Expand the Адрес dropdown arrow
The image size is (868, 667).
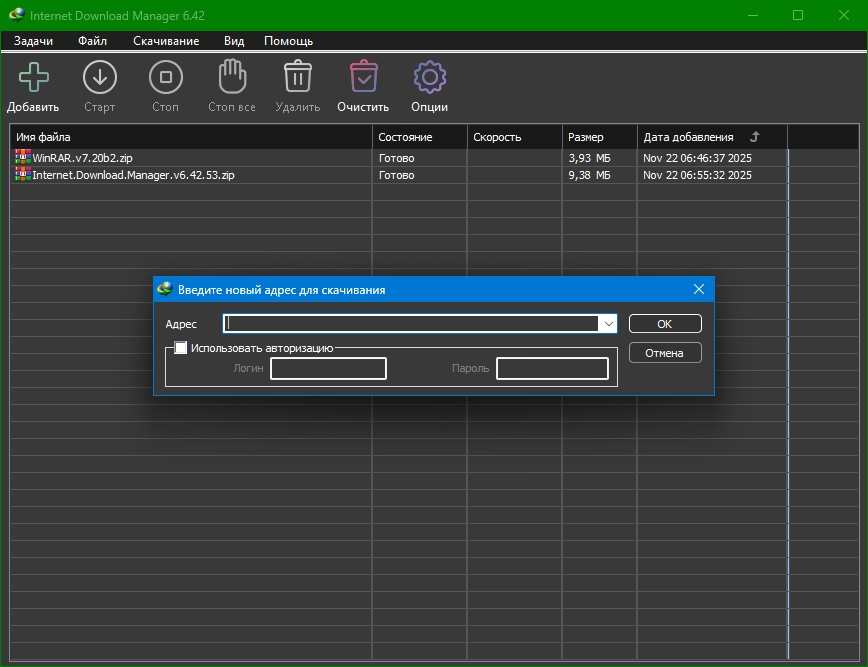[607, 324]
